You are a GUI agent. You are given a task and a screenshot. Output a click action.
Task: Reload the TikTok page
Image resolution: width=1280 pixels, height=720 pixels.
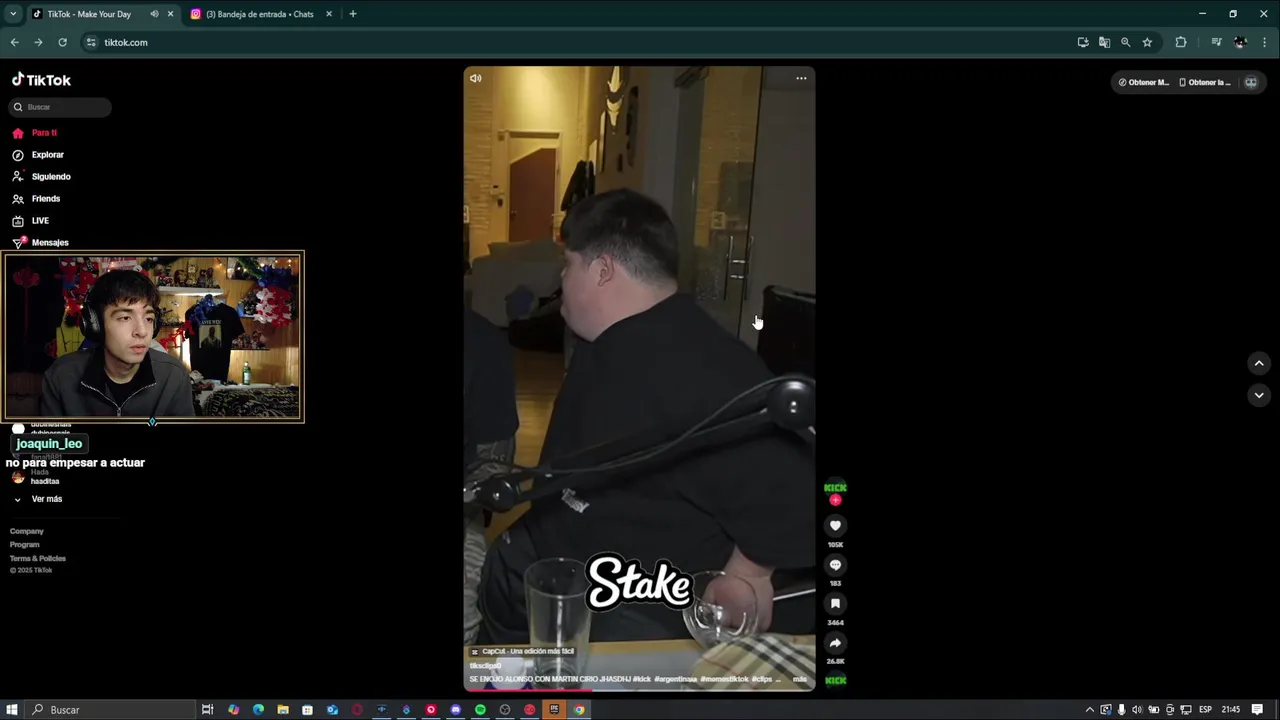(62, 42)
